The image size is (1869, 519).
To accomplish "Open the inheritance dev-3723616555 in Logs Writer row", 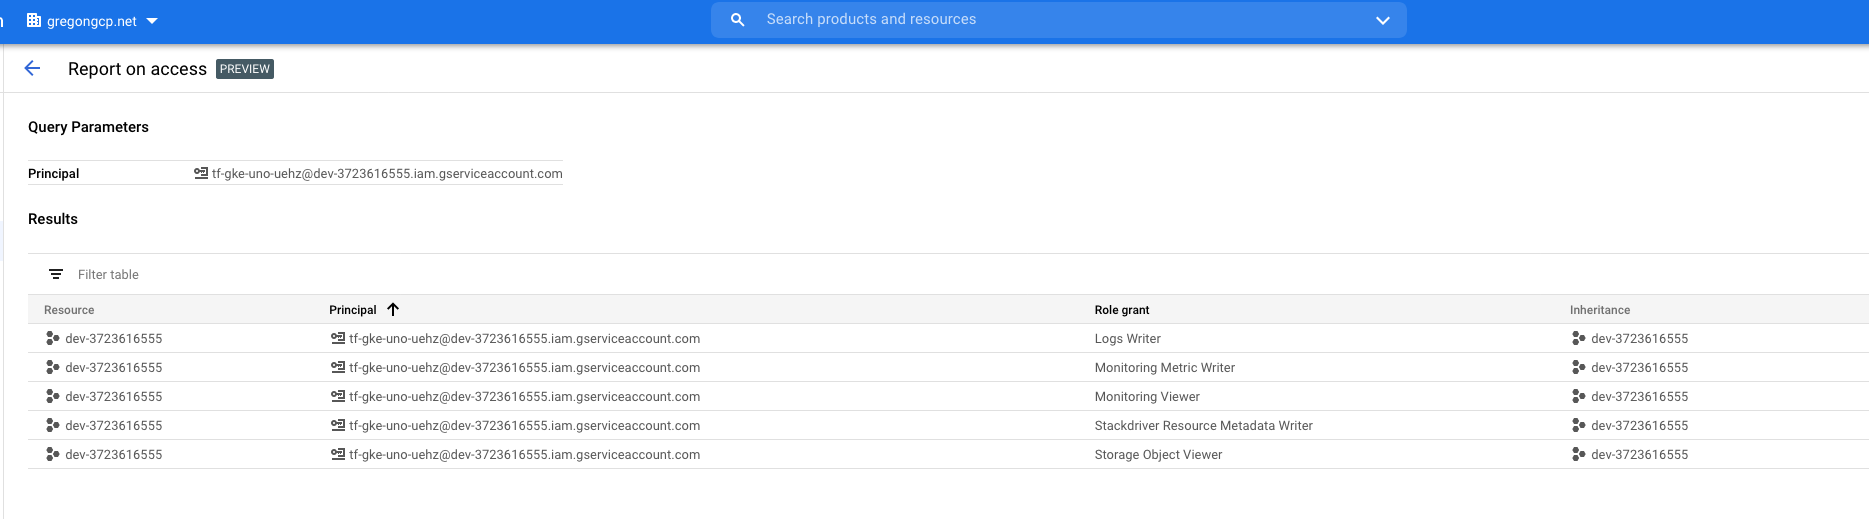I will coord(1639,339).
